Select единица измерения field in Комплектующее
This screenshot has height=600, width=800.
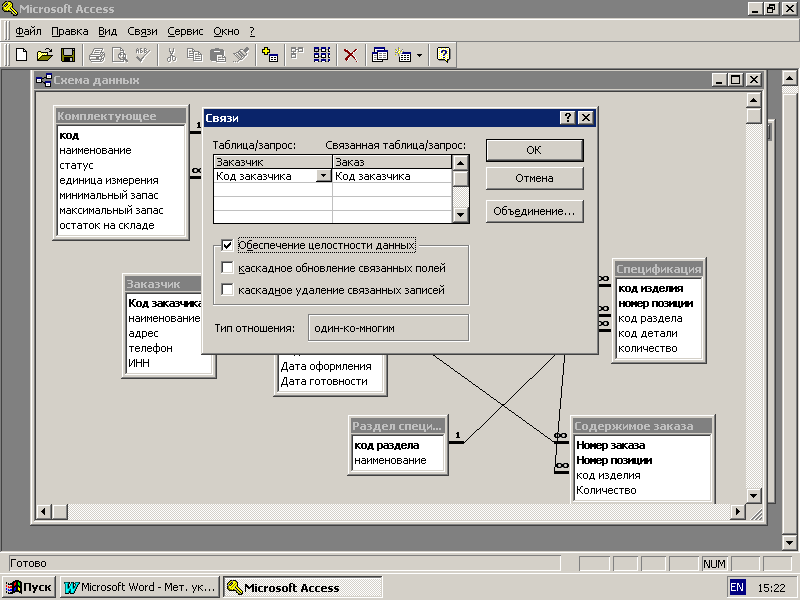coord(109,180)
